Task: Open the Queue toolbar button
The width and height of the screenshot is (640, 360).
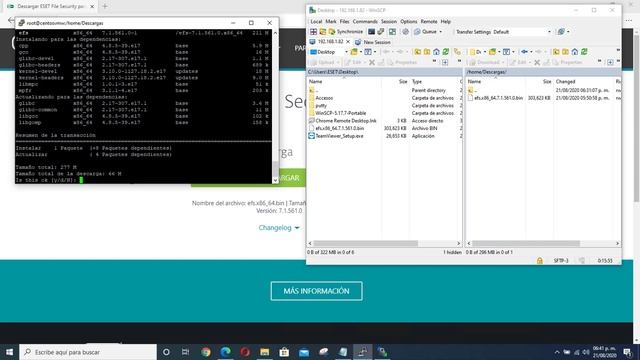Action: point(425,31)
